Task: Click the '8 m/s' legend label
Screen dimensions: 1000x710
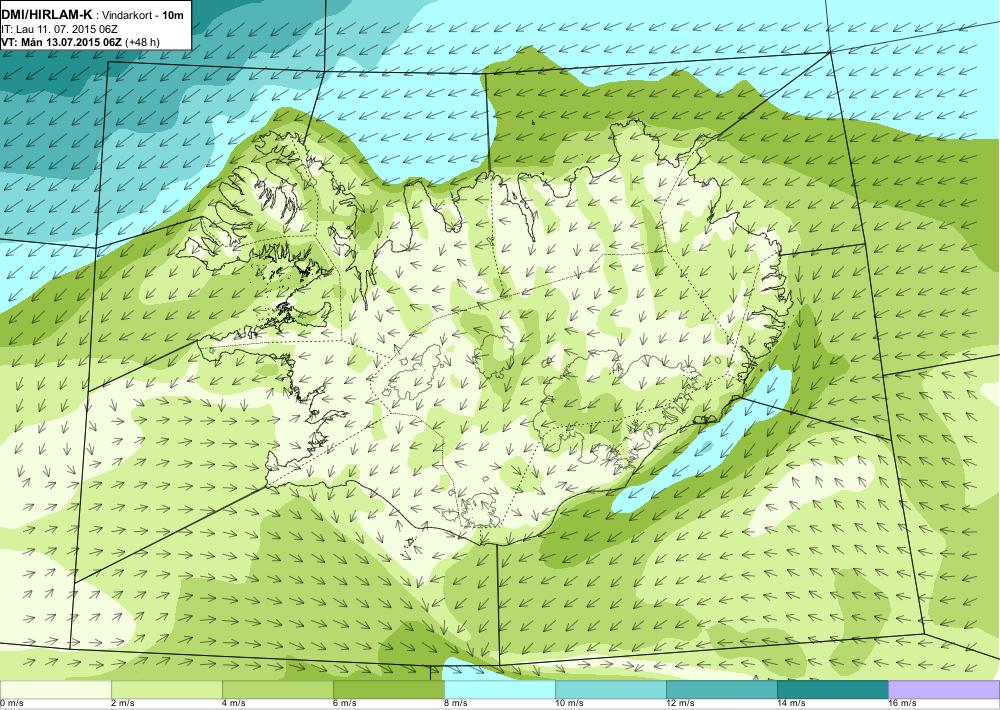Action: 456,704
